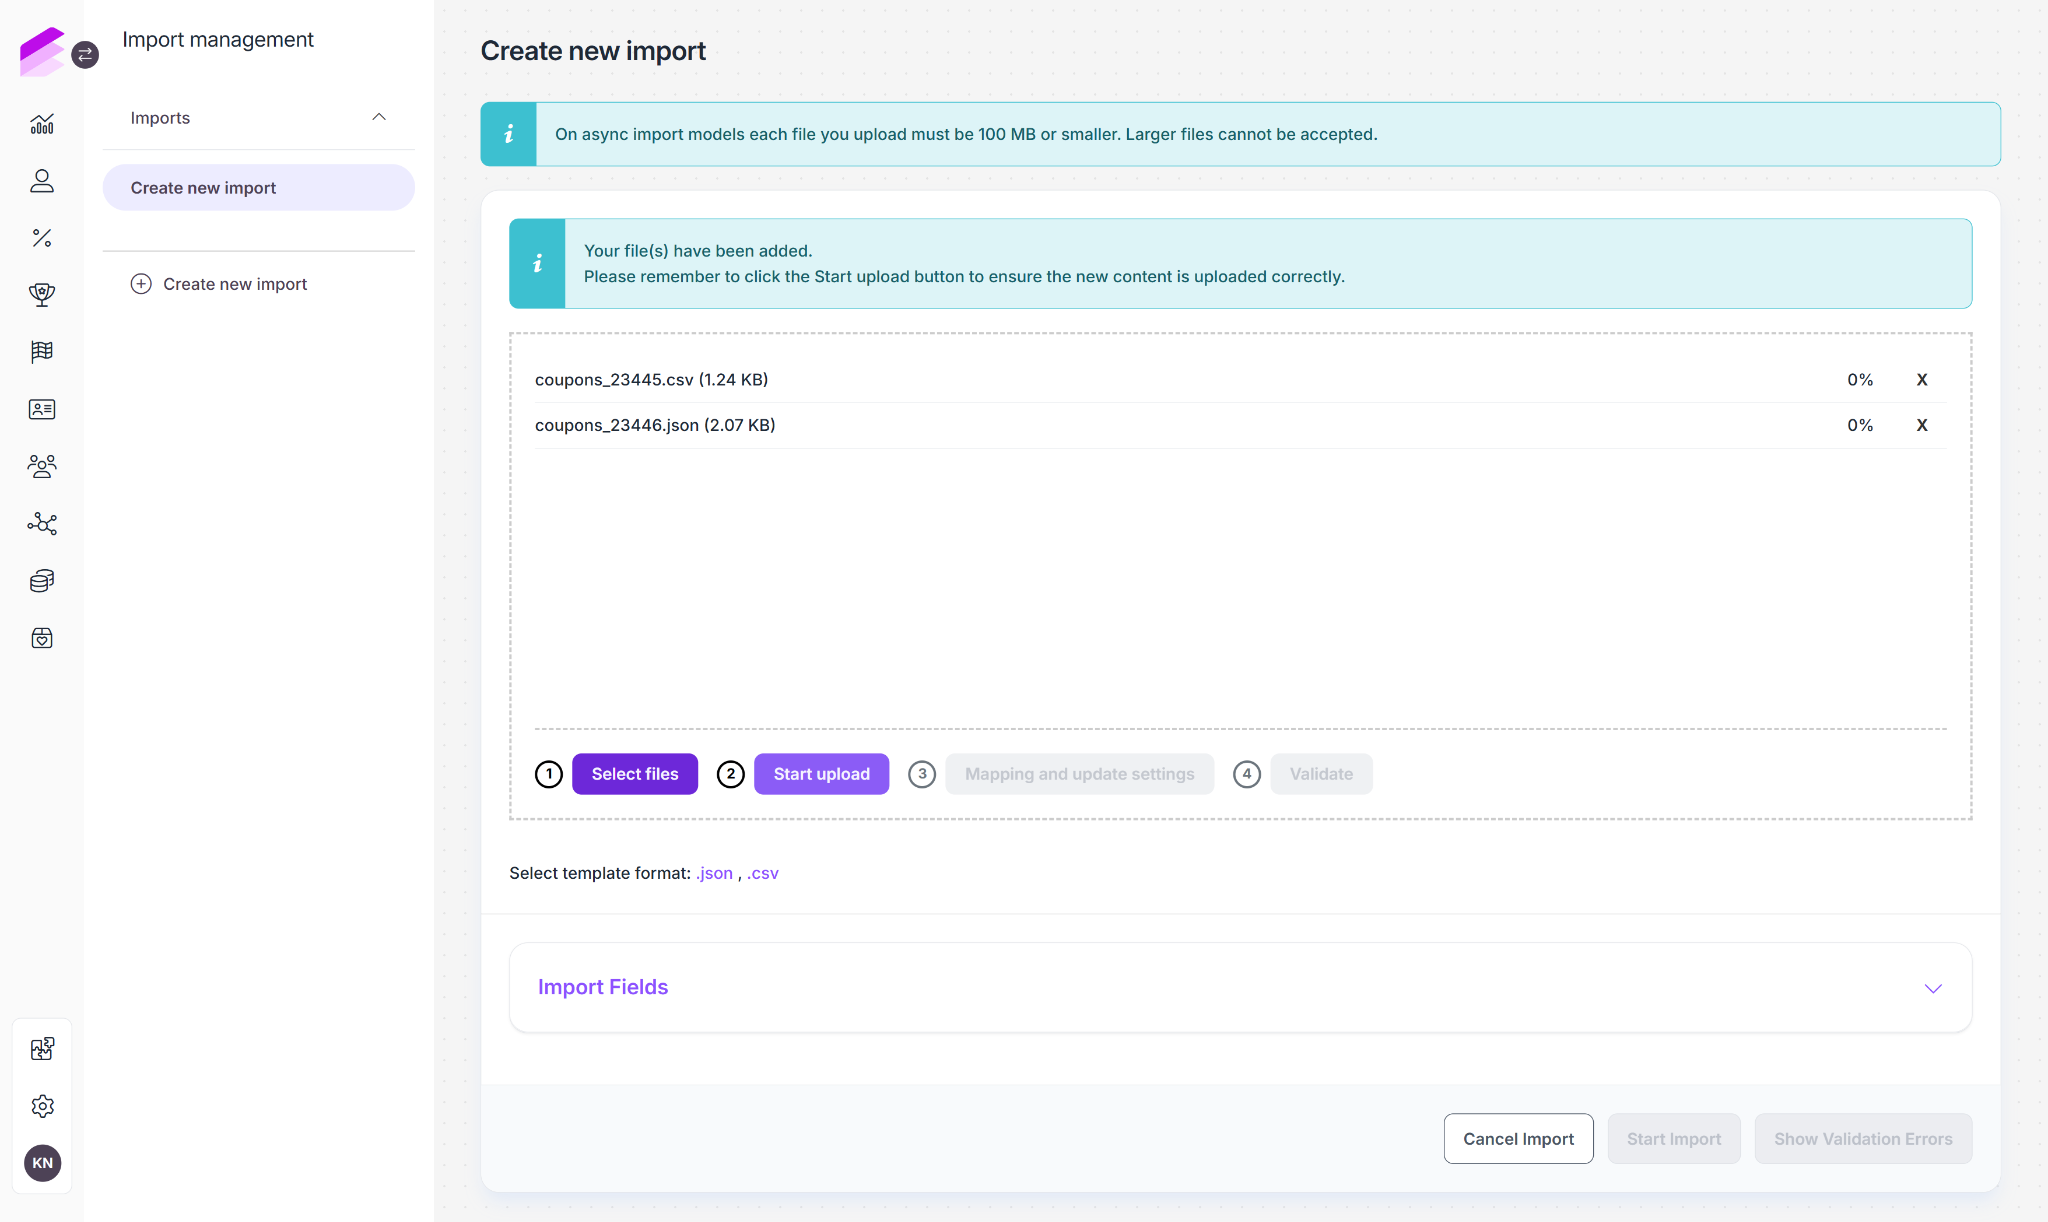The image size is (2048, 1222).
Task: Click the Start upload button
Action: click(x=821, y=774)
